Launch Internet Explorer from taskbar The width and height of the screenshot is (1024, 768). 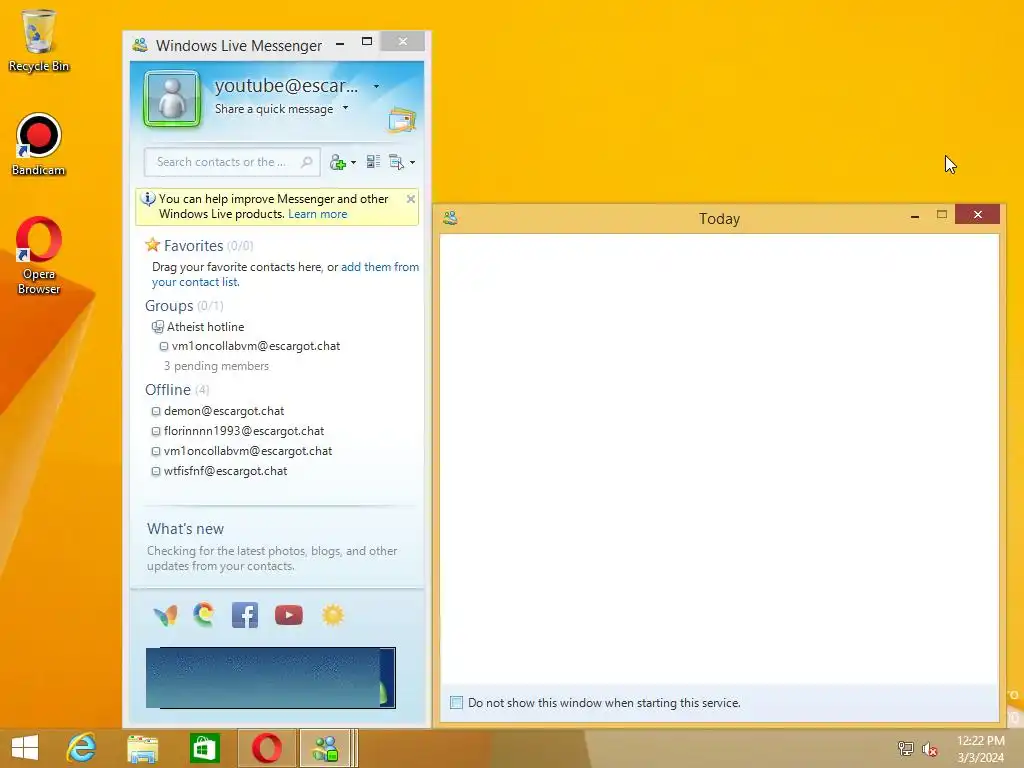(82, 748)
